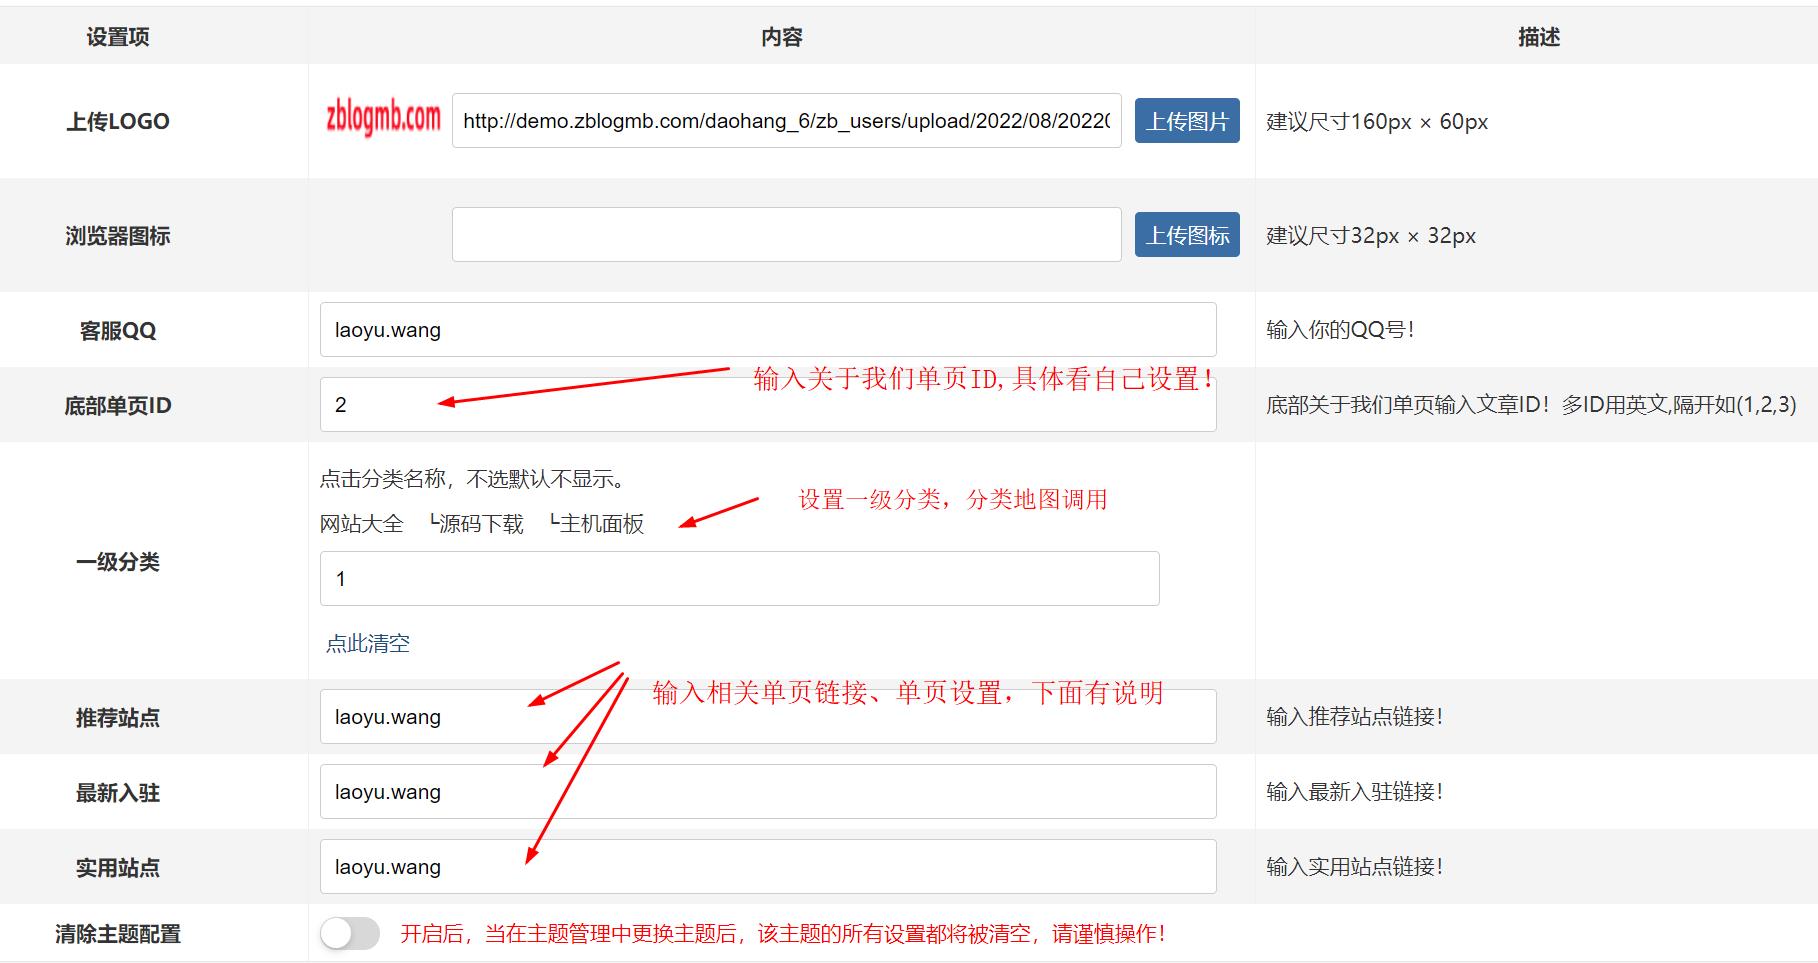Click the 最新入驻 laoyu.wang input
Image resolution: width=1818 pixels, height=963 pixels.
pyautogui.click(x=768, y=791)
